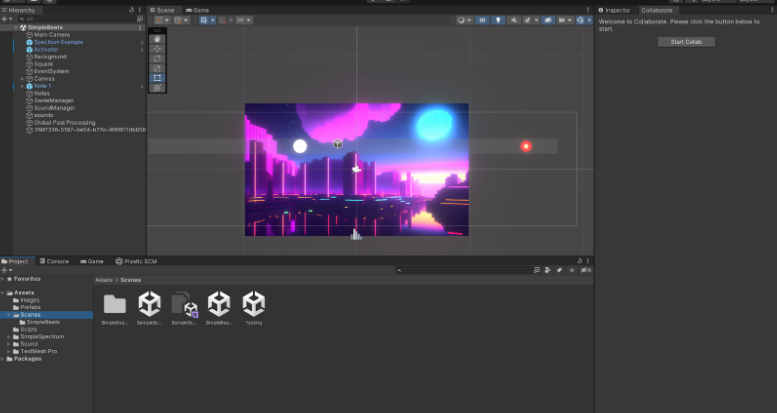
Task: Open the Console tab
Action: (55, 261)
